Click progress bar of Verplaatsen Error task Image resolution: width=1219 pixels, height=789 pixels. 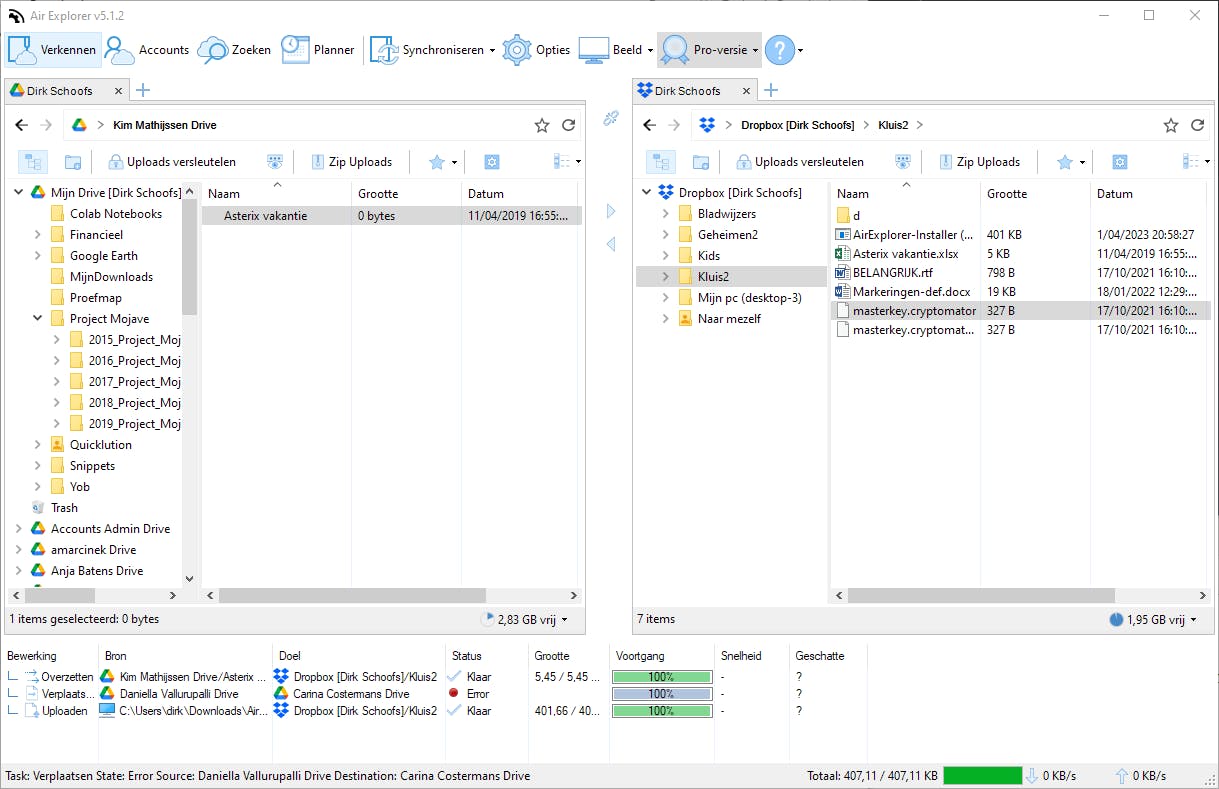[661, 694]
